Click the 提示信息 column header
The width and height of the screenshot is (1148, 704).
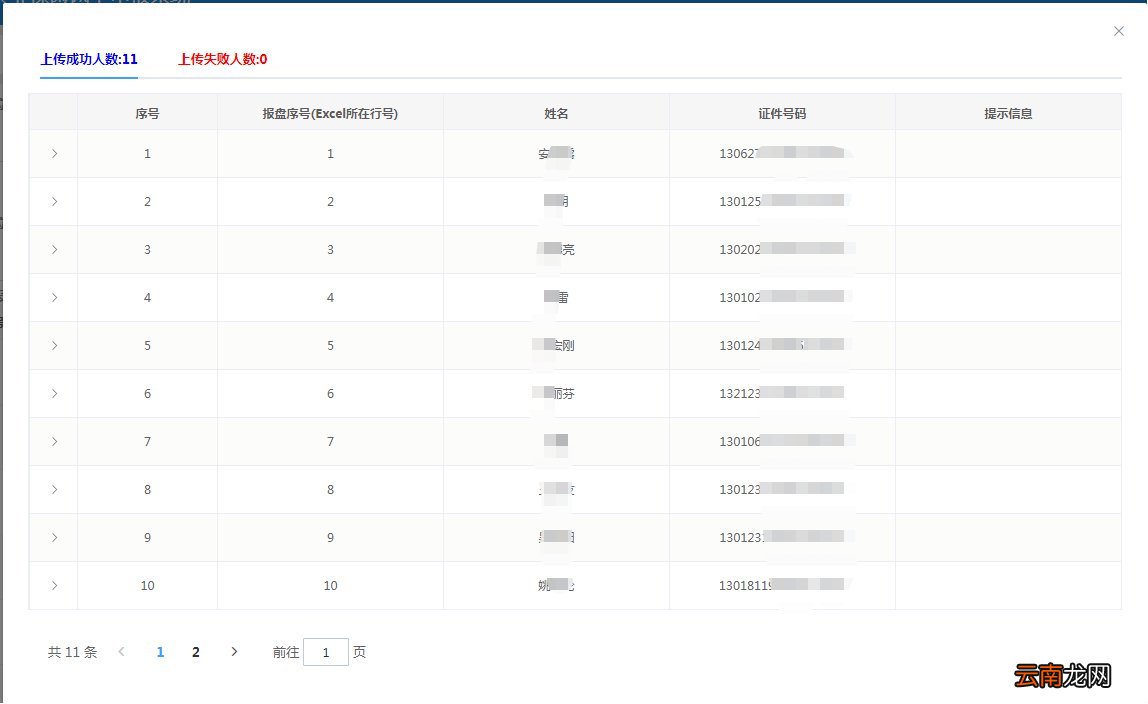pyautogui.click(x=1008, y=113)
